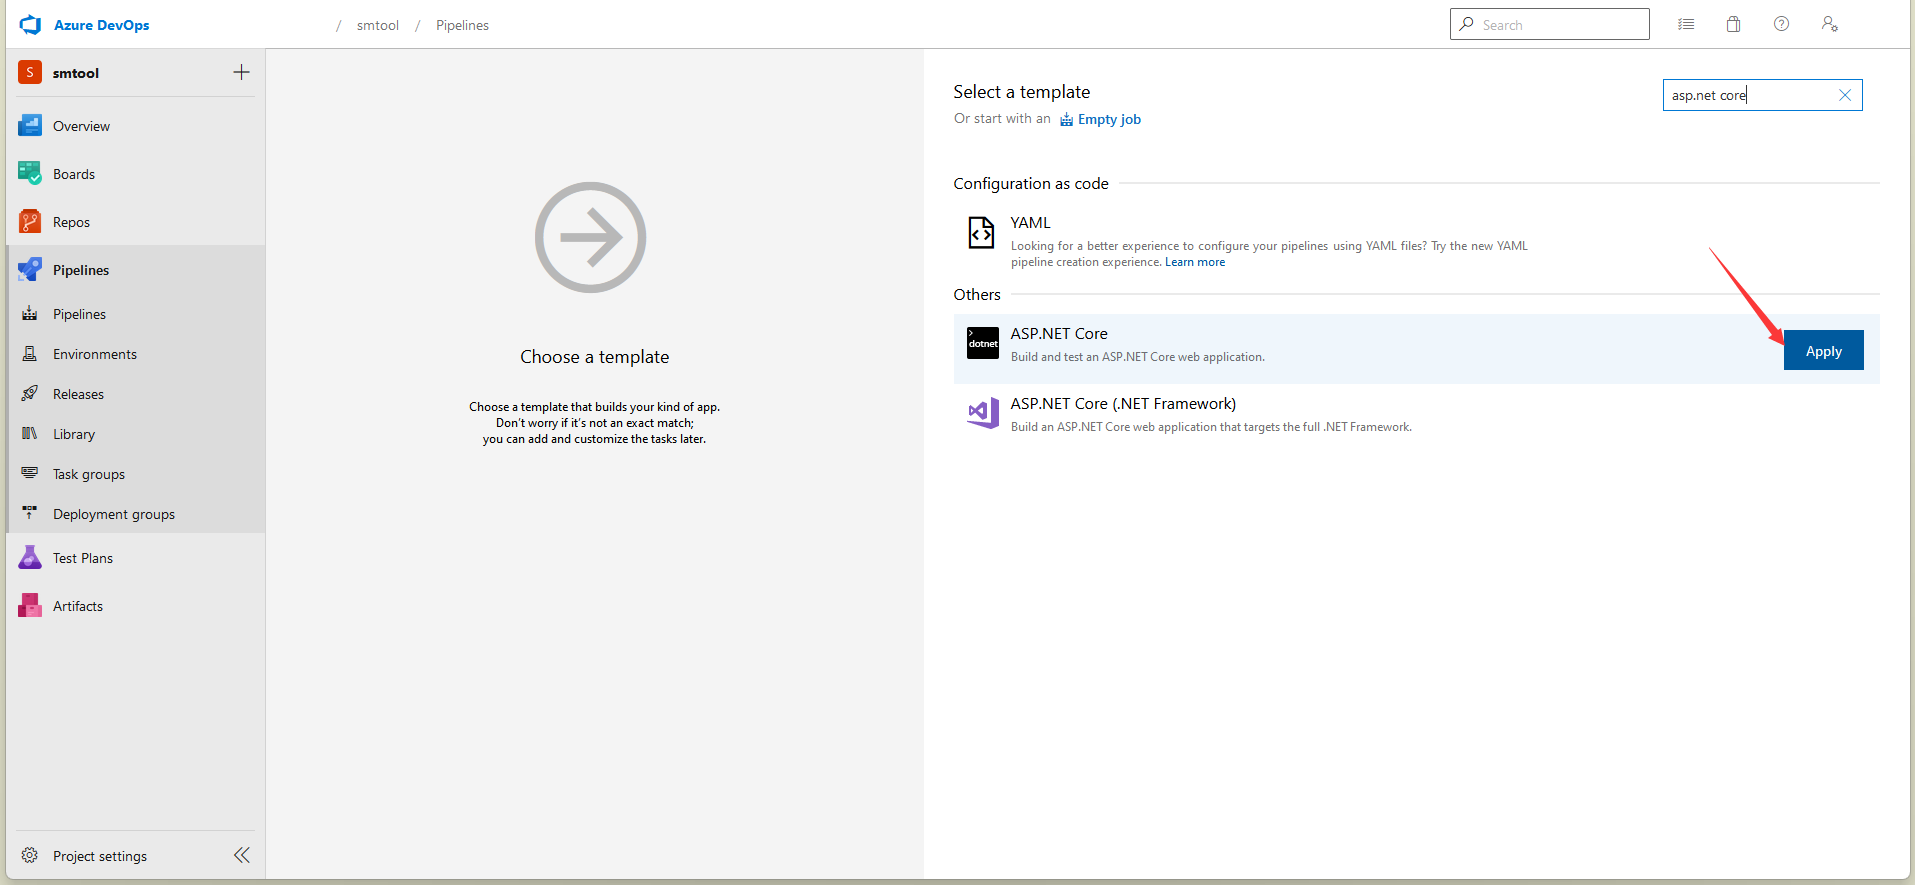Viewport: 1915px width, 885px height.
Task: Open Repos from the sidebar
Action: tap(71, 222)
